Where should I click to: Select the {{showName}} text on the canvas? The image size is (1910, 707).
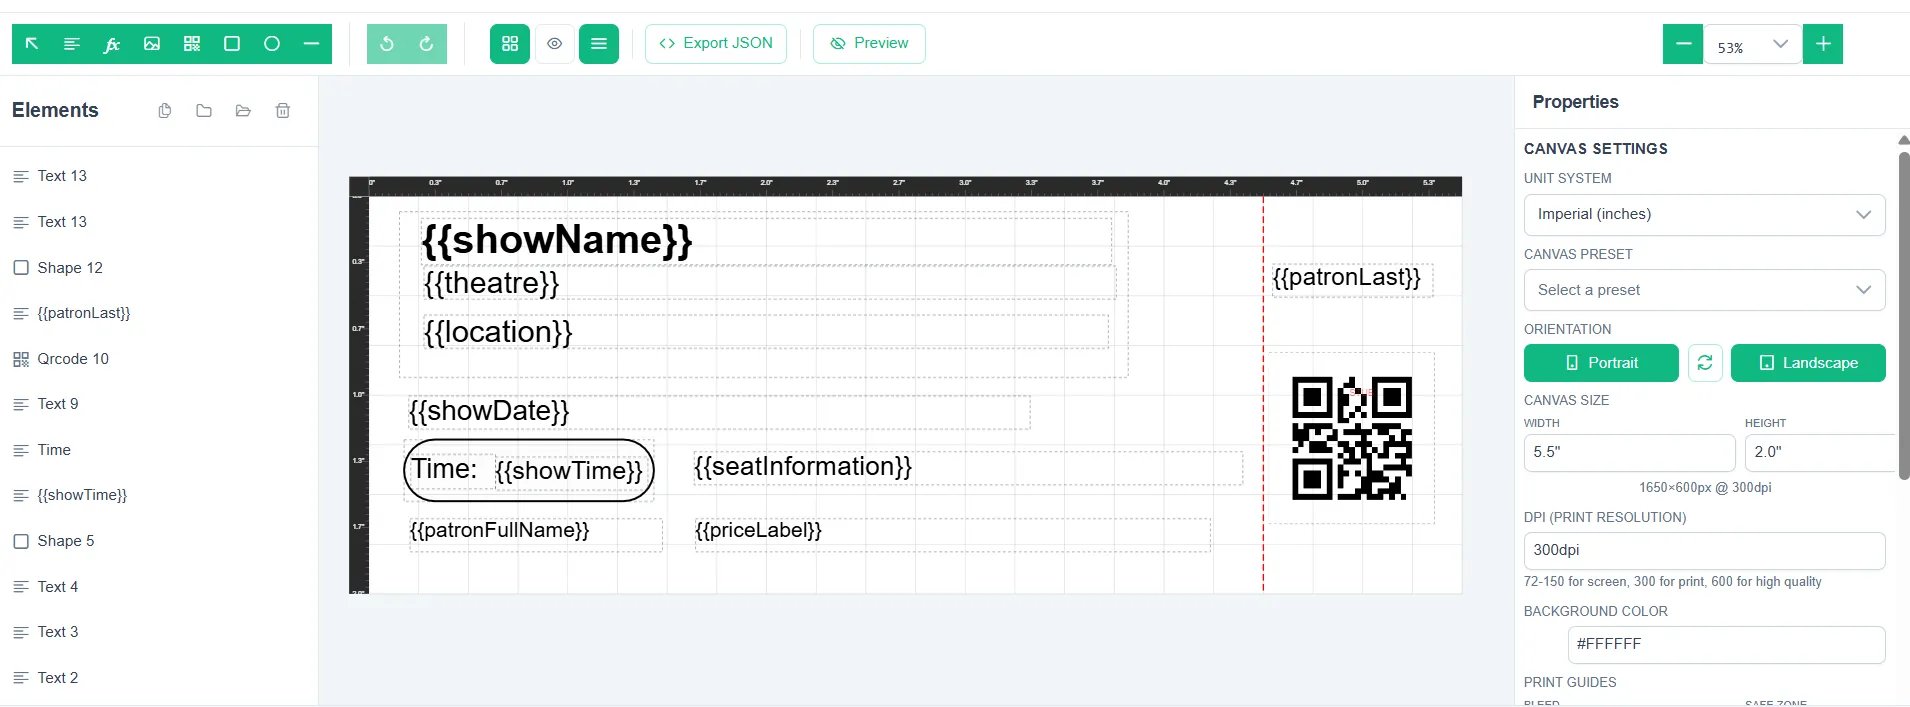click(557, 240)
